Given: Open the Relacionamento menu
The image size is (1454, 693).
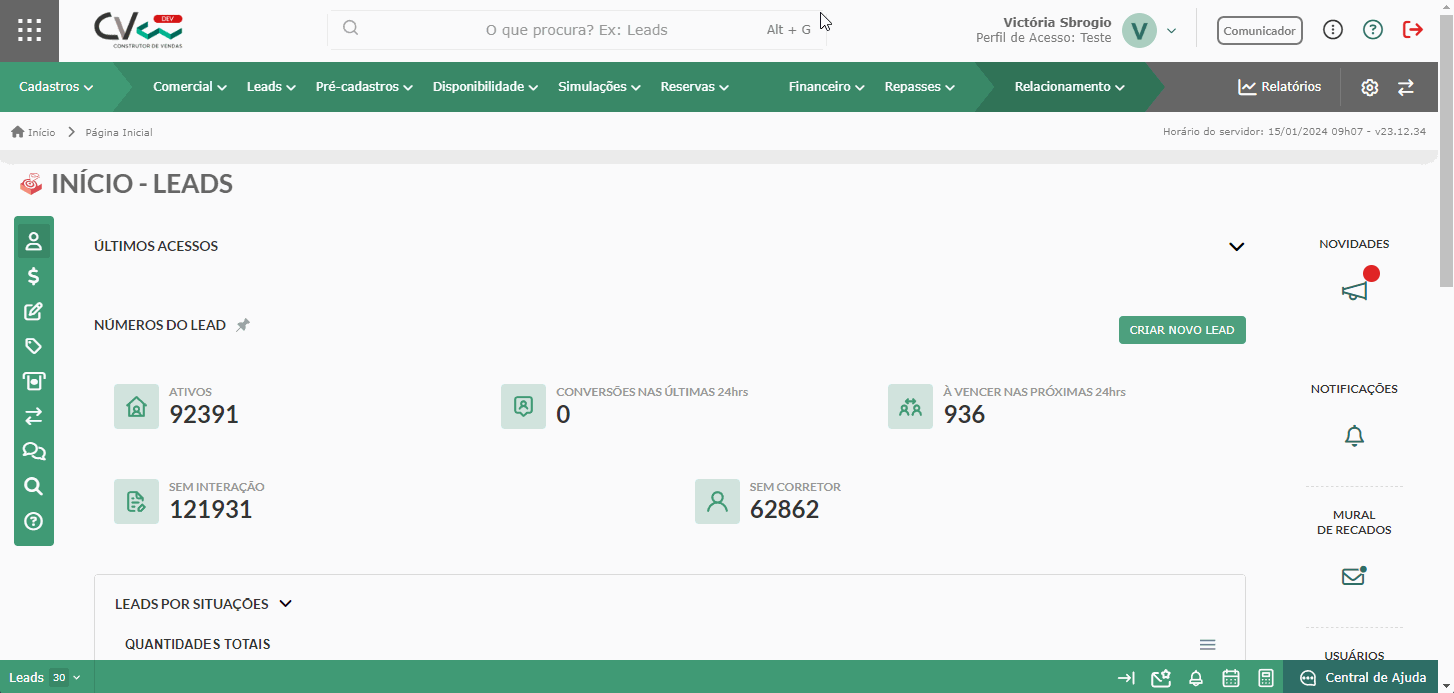Looking at the screenshot, I should click(x=1069, y=87).
